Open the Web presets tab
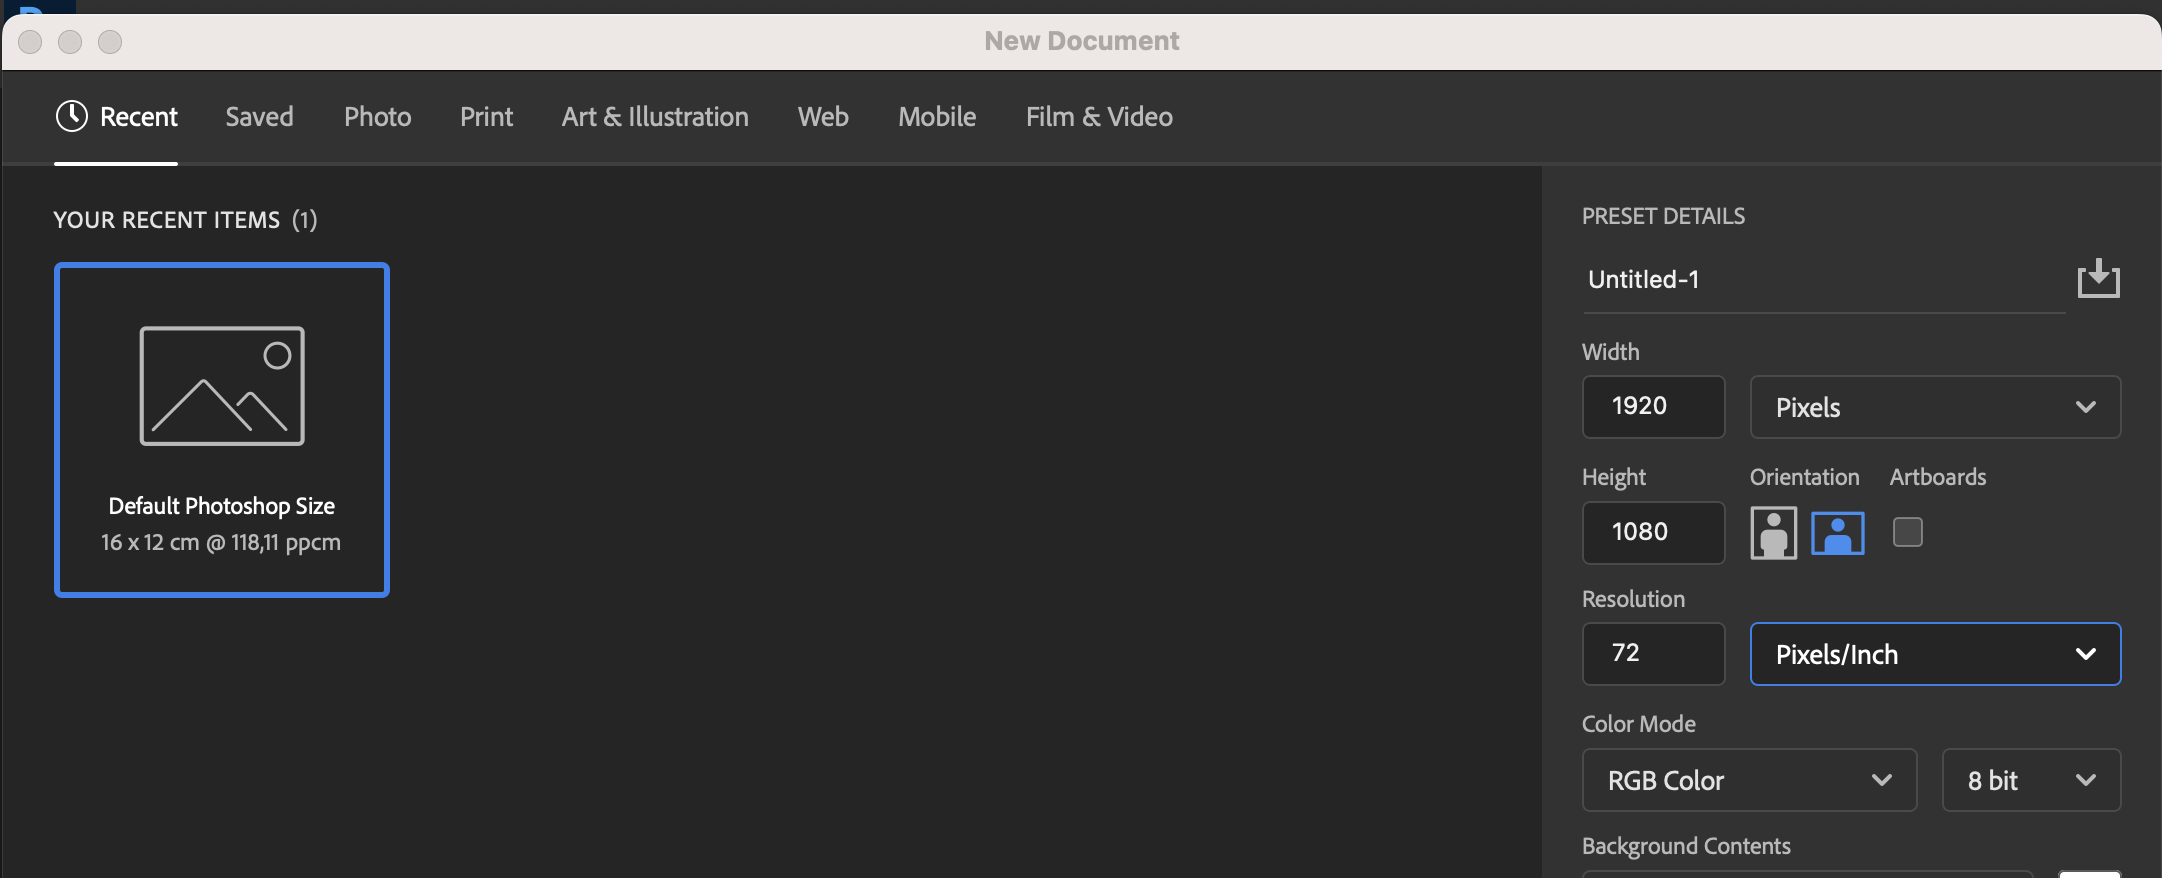This screenshot has height=878, width=2162. (823, 117)
